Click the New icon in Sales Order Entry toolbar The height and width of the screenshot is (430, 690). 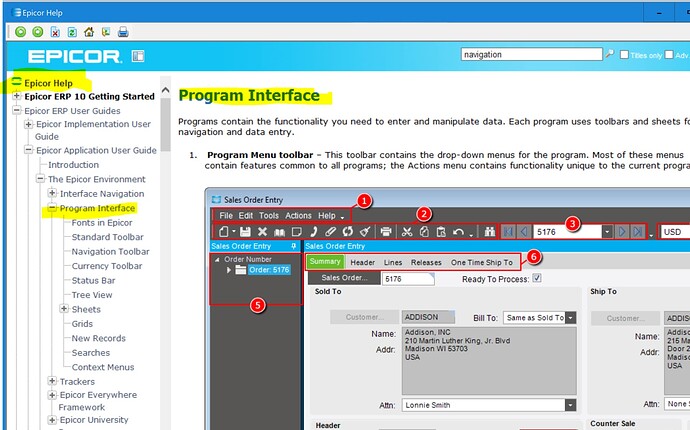224,232
